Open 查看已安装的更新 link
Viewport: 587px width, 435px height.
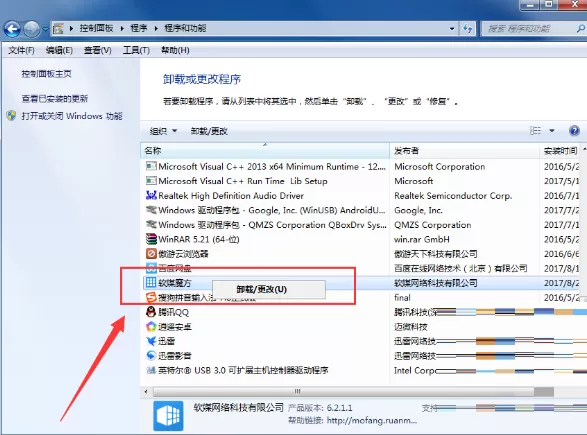[55, 98]
